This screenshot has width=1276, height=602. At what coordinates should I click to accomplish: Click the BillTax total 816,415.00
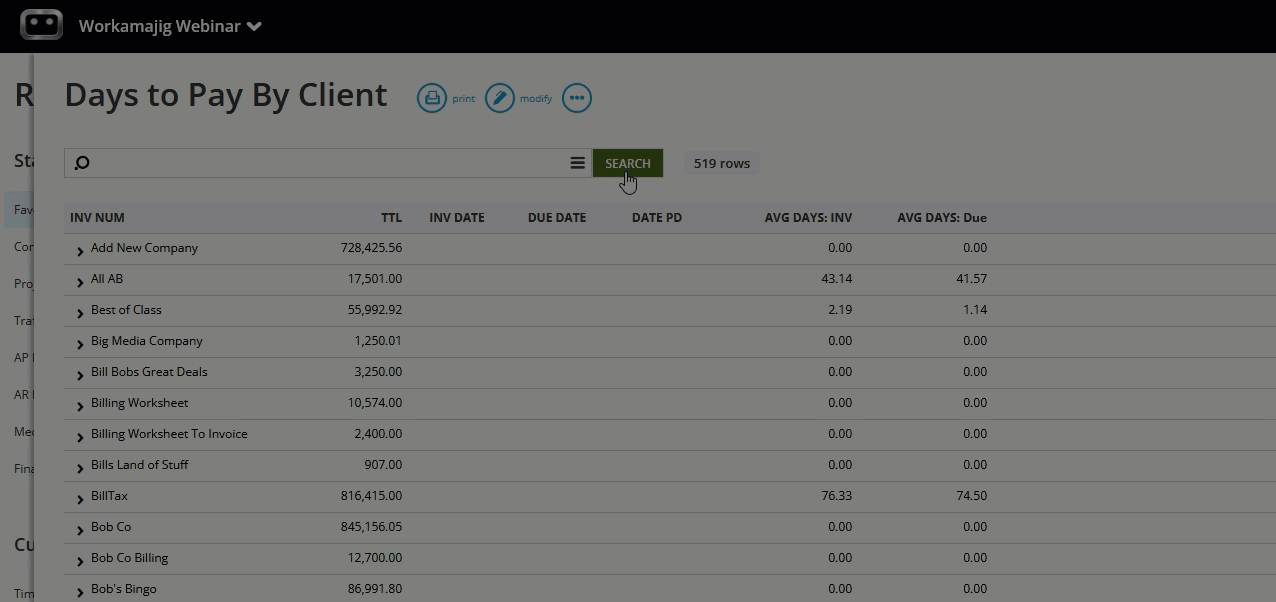pyautogui.click(x=371, y=496)
